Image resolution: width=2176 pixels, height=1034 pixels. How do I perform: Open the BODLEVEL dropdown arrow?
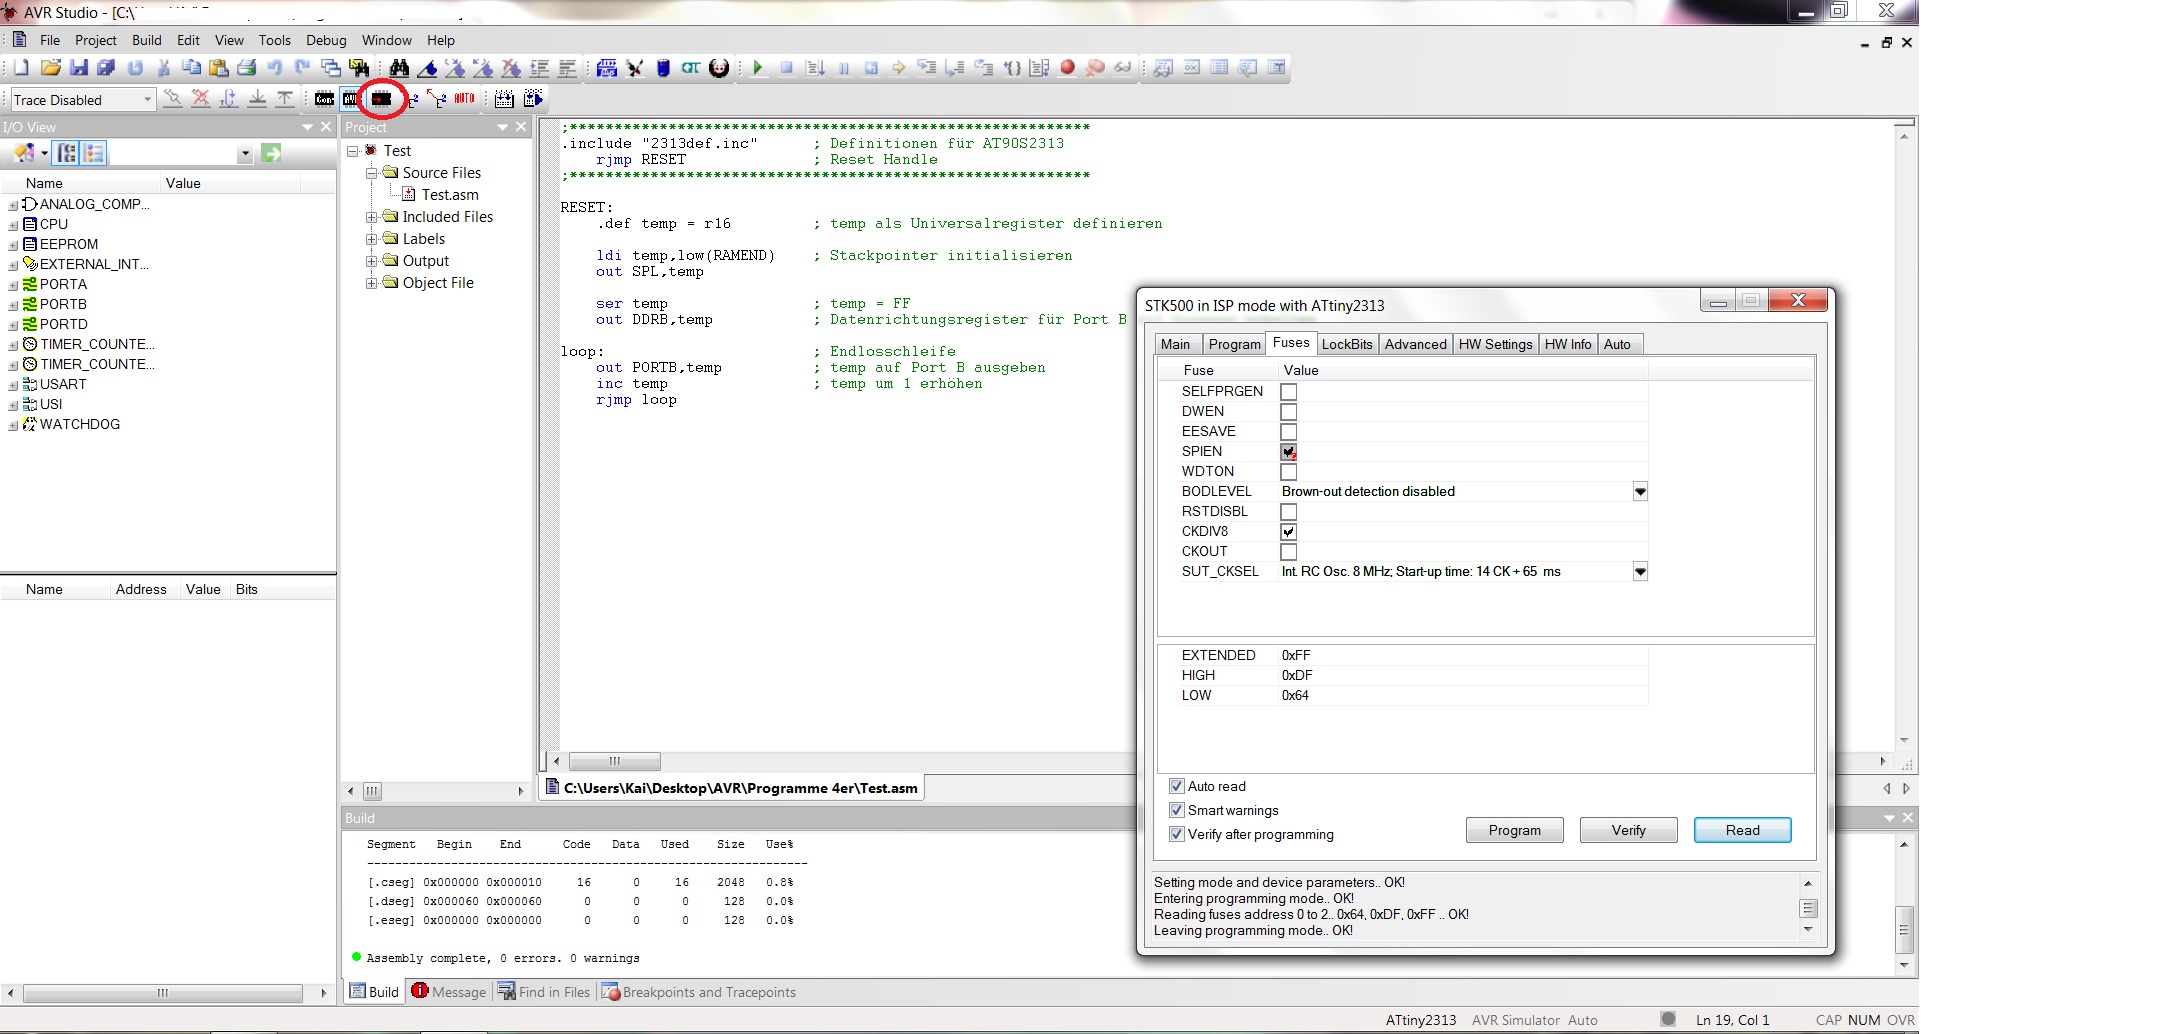tap(1640, 492)
